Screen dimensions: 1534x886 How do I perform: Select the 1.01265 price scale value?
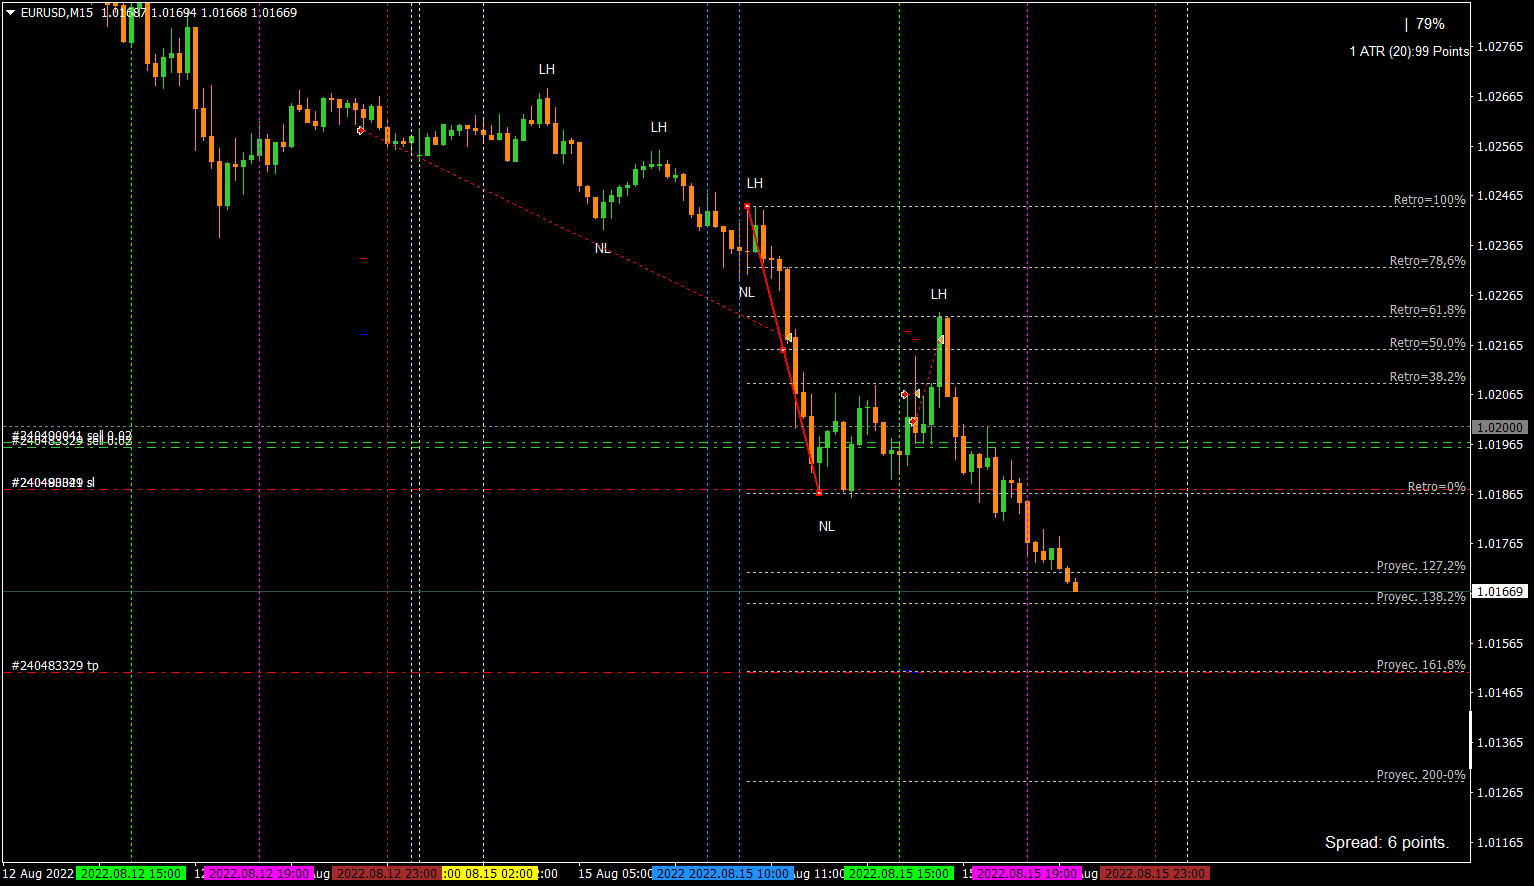1500,793
